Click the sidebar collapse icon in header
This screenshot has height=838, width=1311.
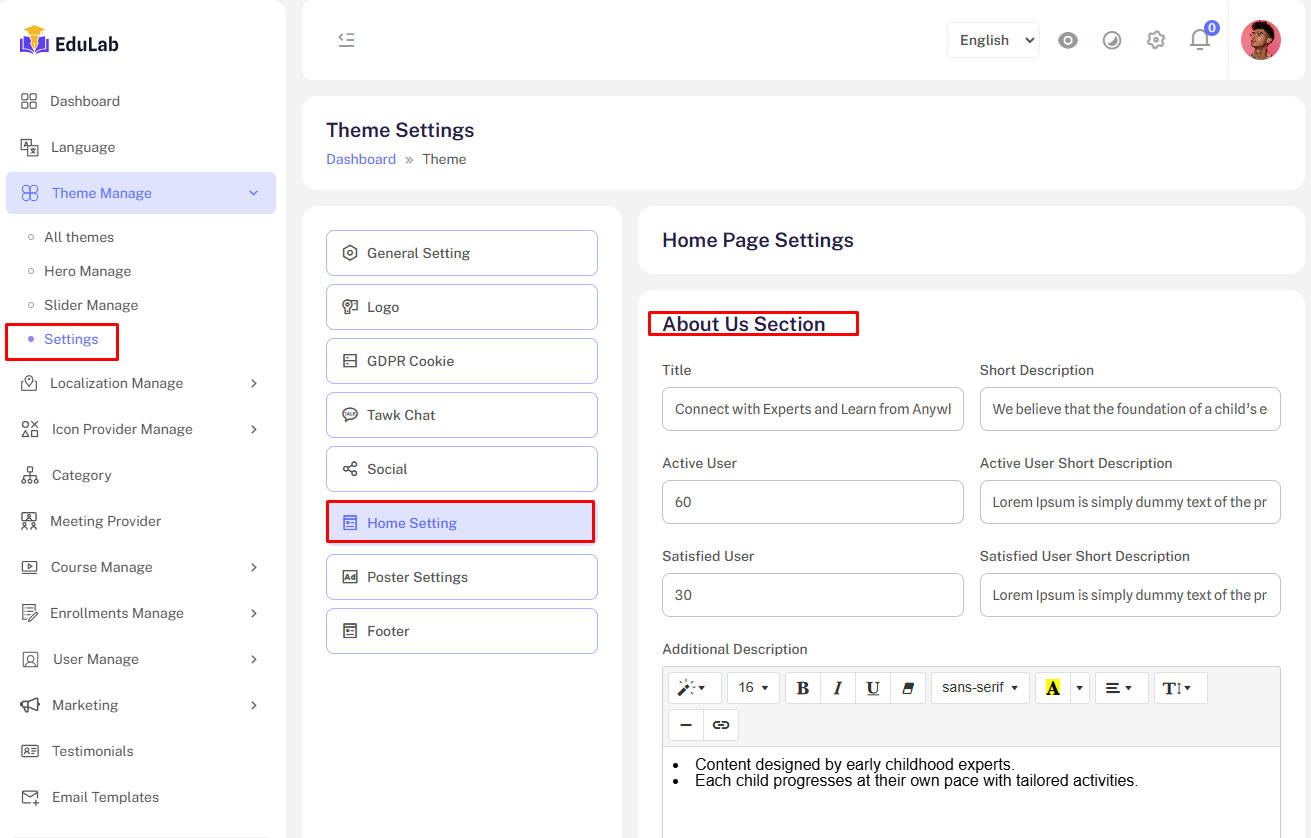pyautogui.click(x=346, y=40)
